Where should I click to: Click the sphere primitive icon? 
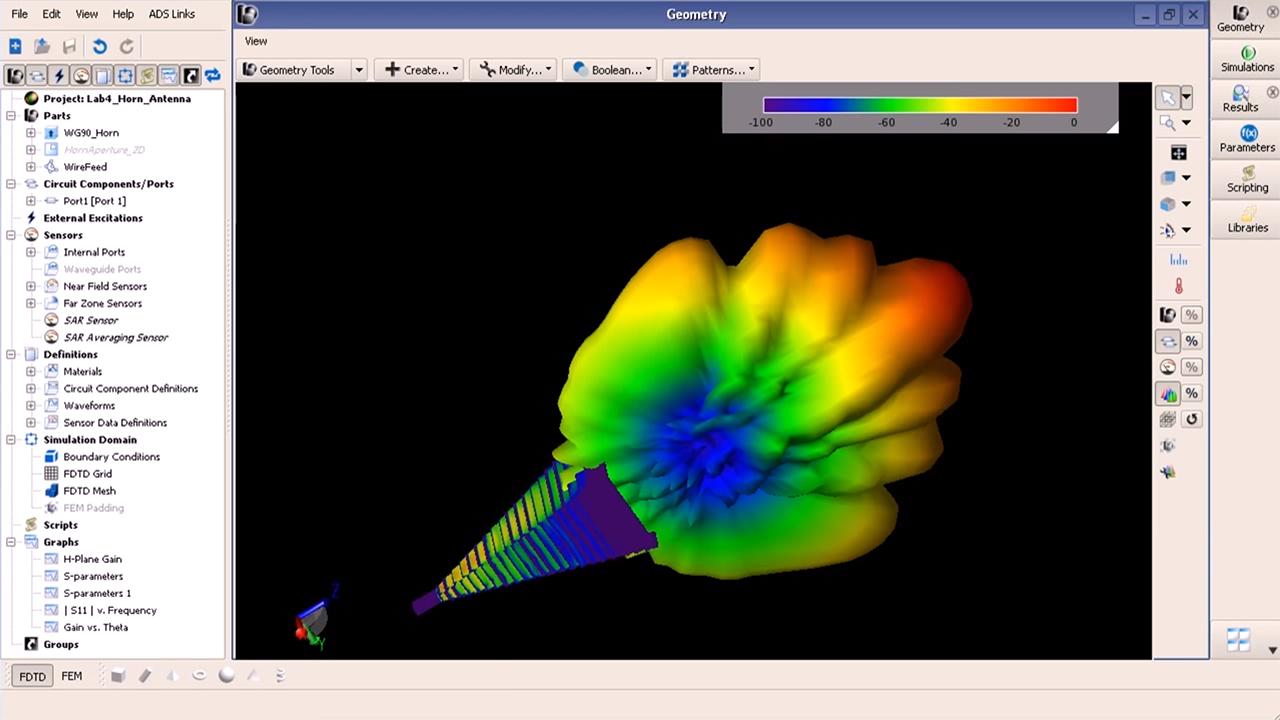pos(226,676)
